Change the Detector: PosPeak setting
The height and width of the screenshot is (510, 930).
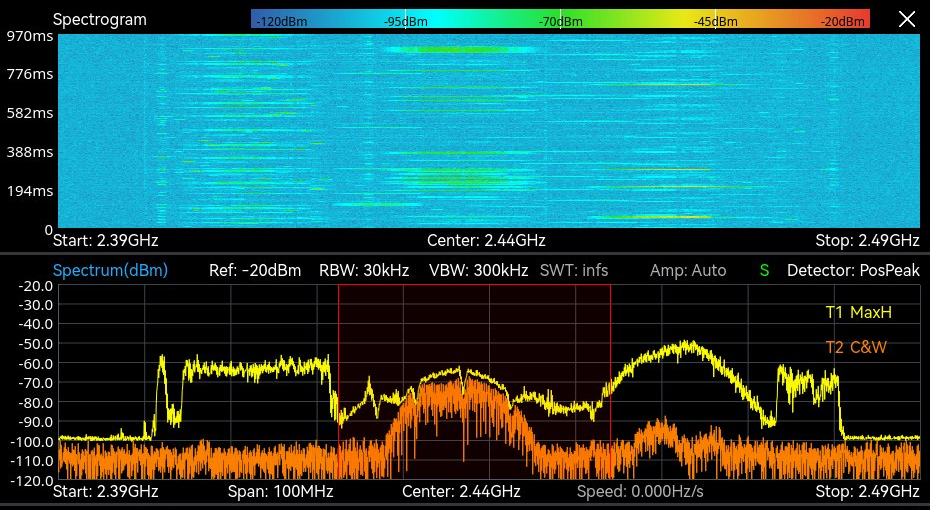[x=853, y=270]
